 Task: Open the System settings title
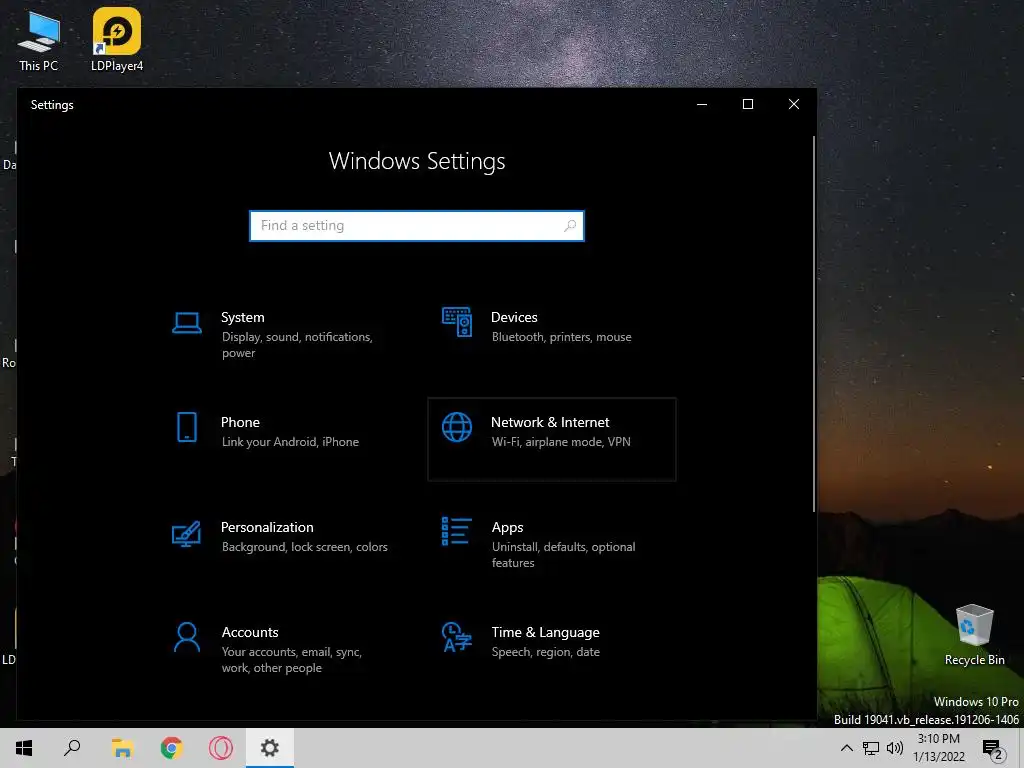(x=243, y=317)
